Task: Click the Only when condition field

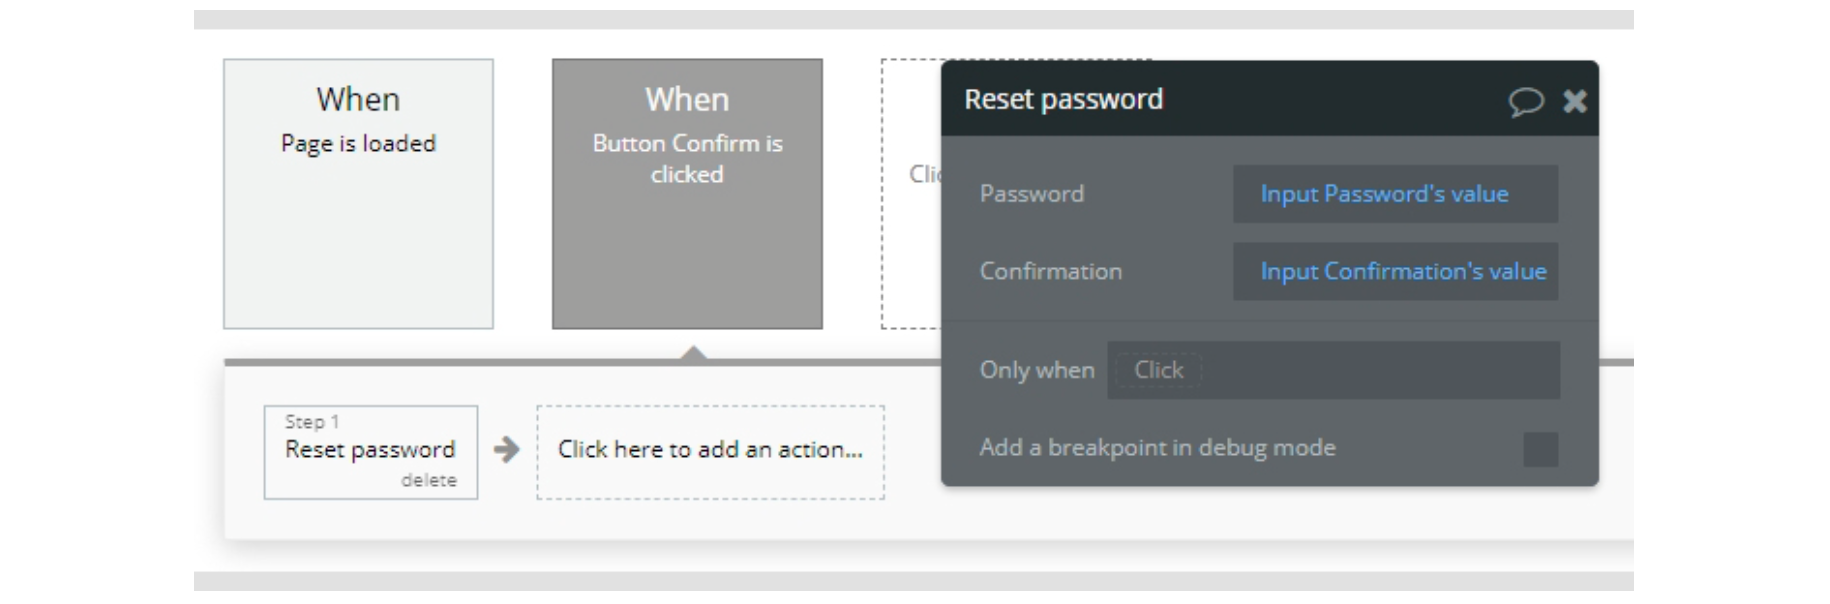Action: (1332, 370)
